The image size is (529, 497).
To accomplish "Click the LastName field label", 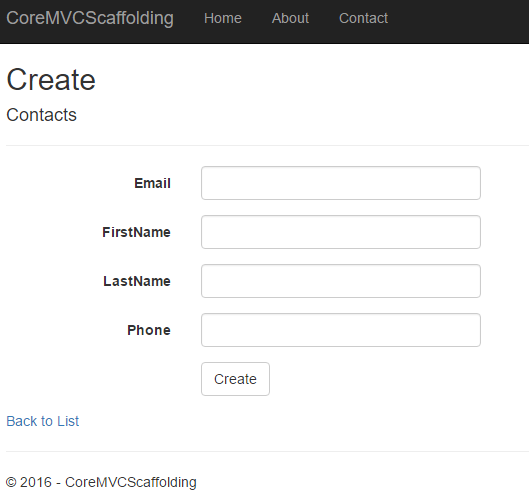I will point(137,281).
